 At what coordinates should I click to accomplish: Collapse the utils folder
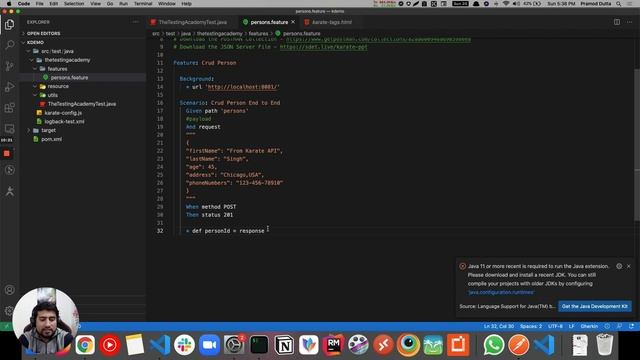click(53, 95)
